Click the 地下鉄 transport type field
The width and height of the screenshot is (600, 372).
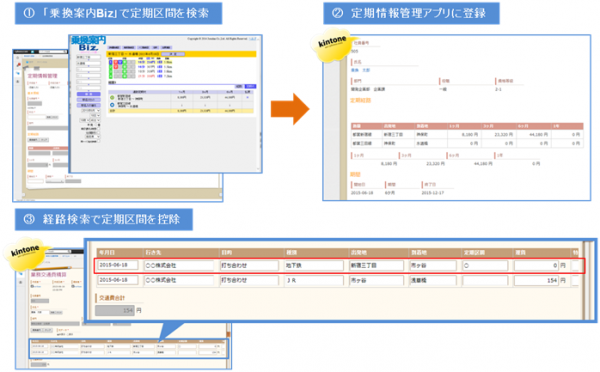(x=314, y=265)
